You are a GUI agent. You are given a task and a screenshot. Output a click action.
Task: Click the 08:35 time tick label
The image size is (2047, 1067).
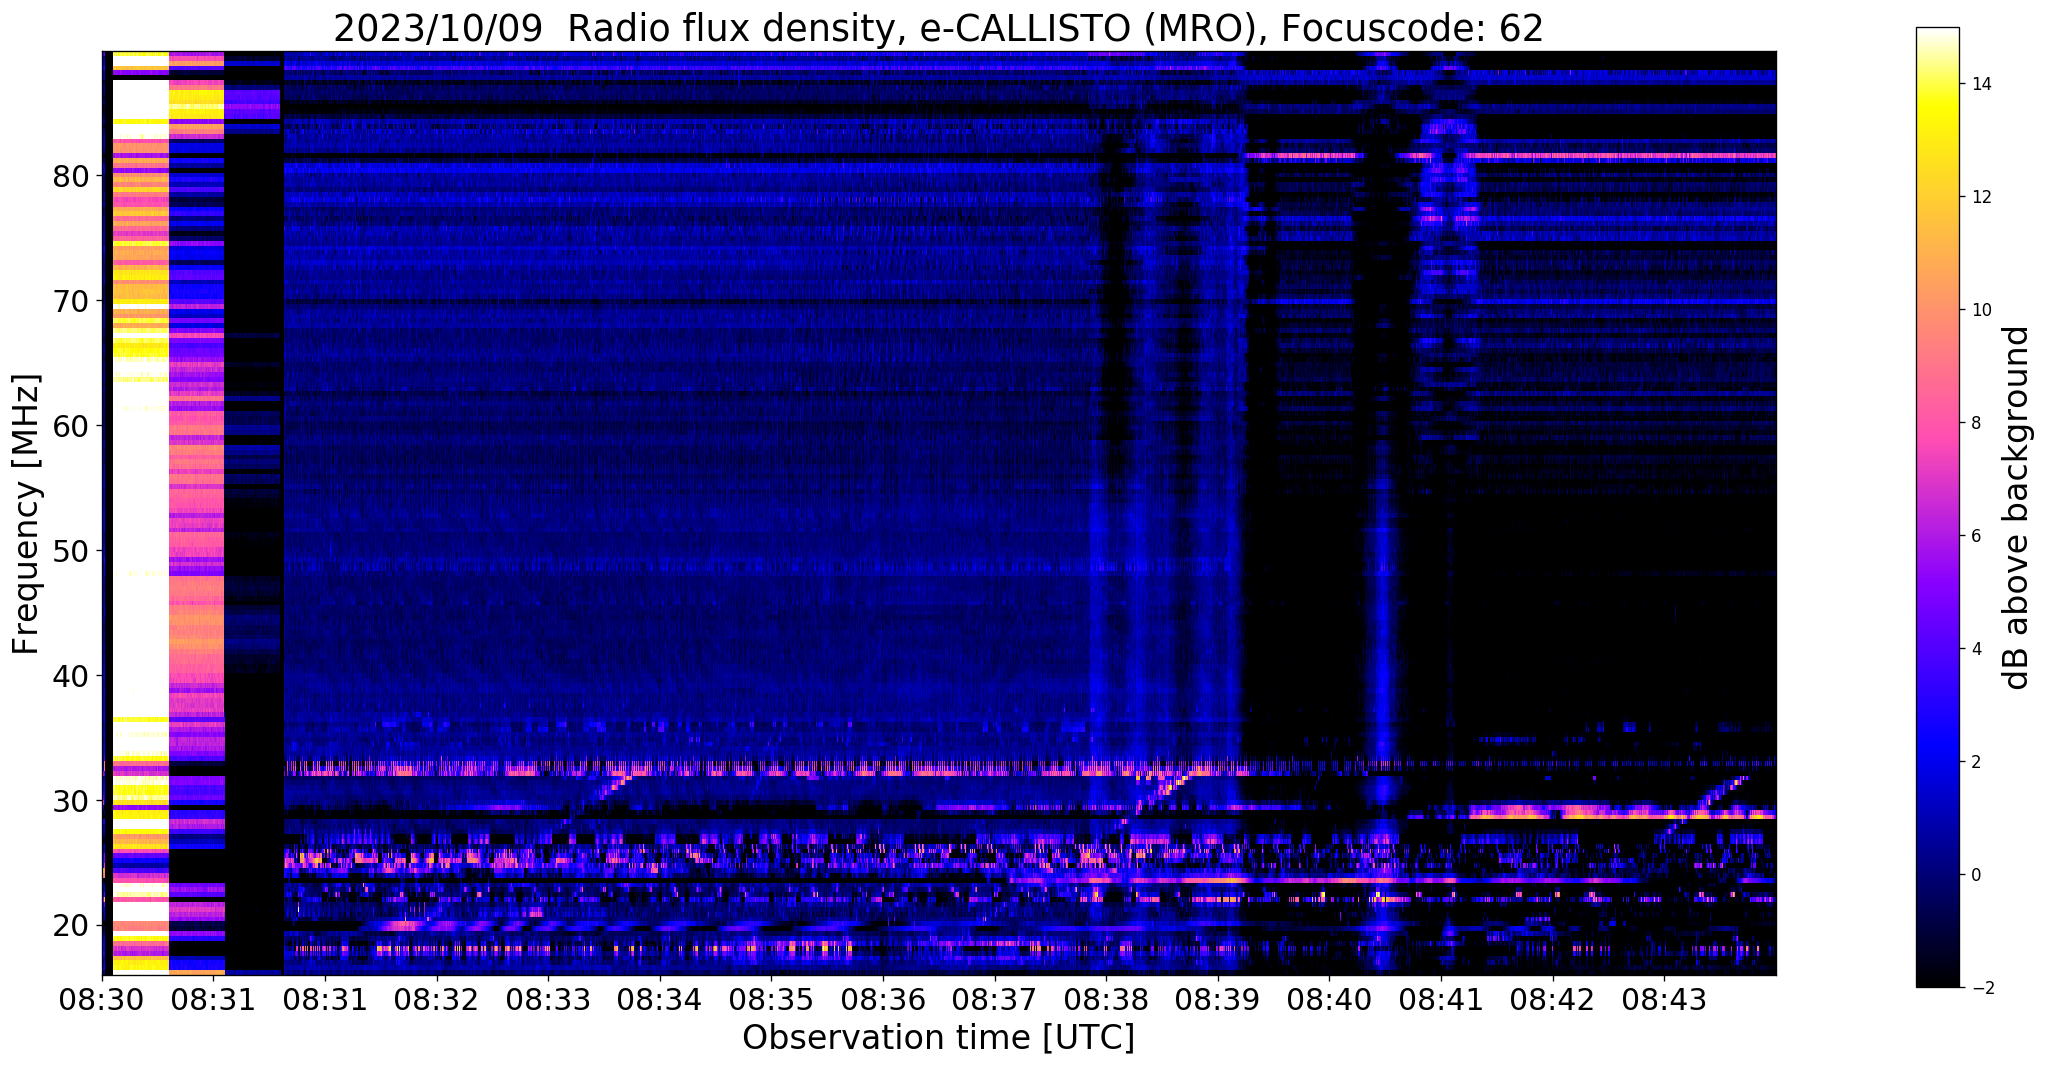click(771, 1000)
